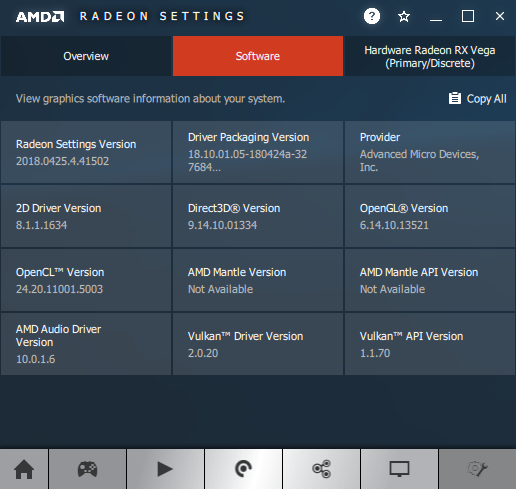Open the Home section icon

pos(24,469)
